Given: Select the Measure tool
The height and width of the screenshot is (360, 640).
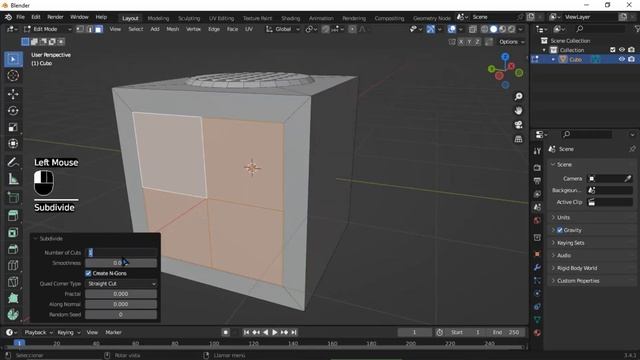Looking at the screenshot, I should point(13,179).
